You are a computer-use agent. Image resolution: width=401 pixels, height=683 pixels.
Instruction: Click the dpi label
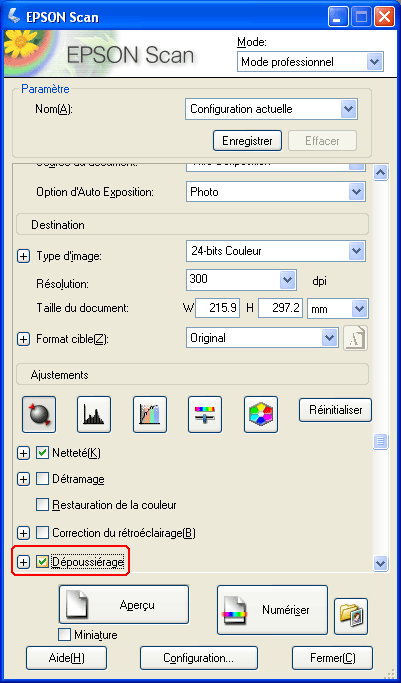point(320,281)
